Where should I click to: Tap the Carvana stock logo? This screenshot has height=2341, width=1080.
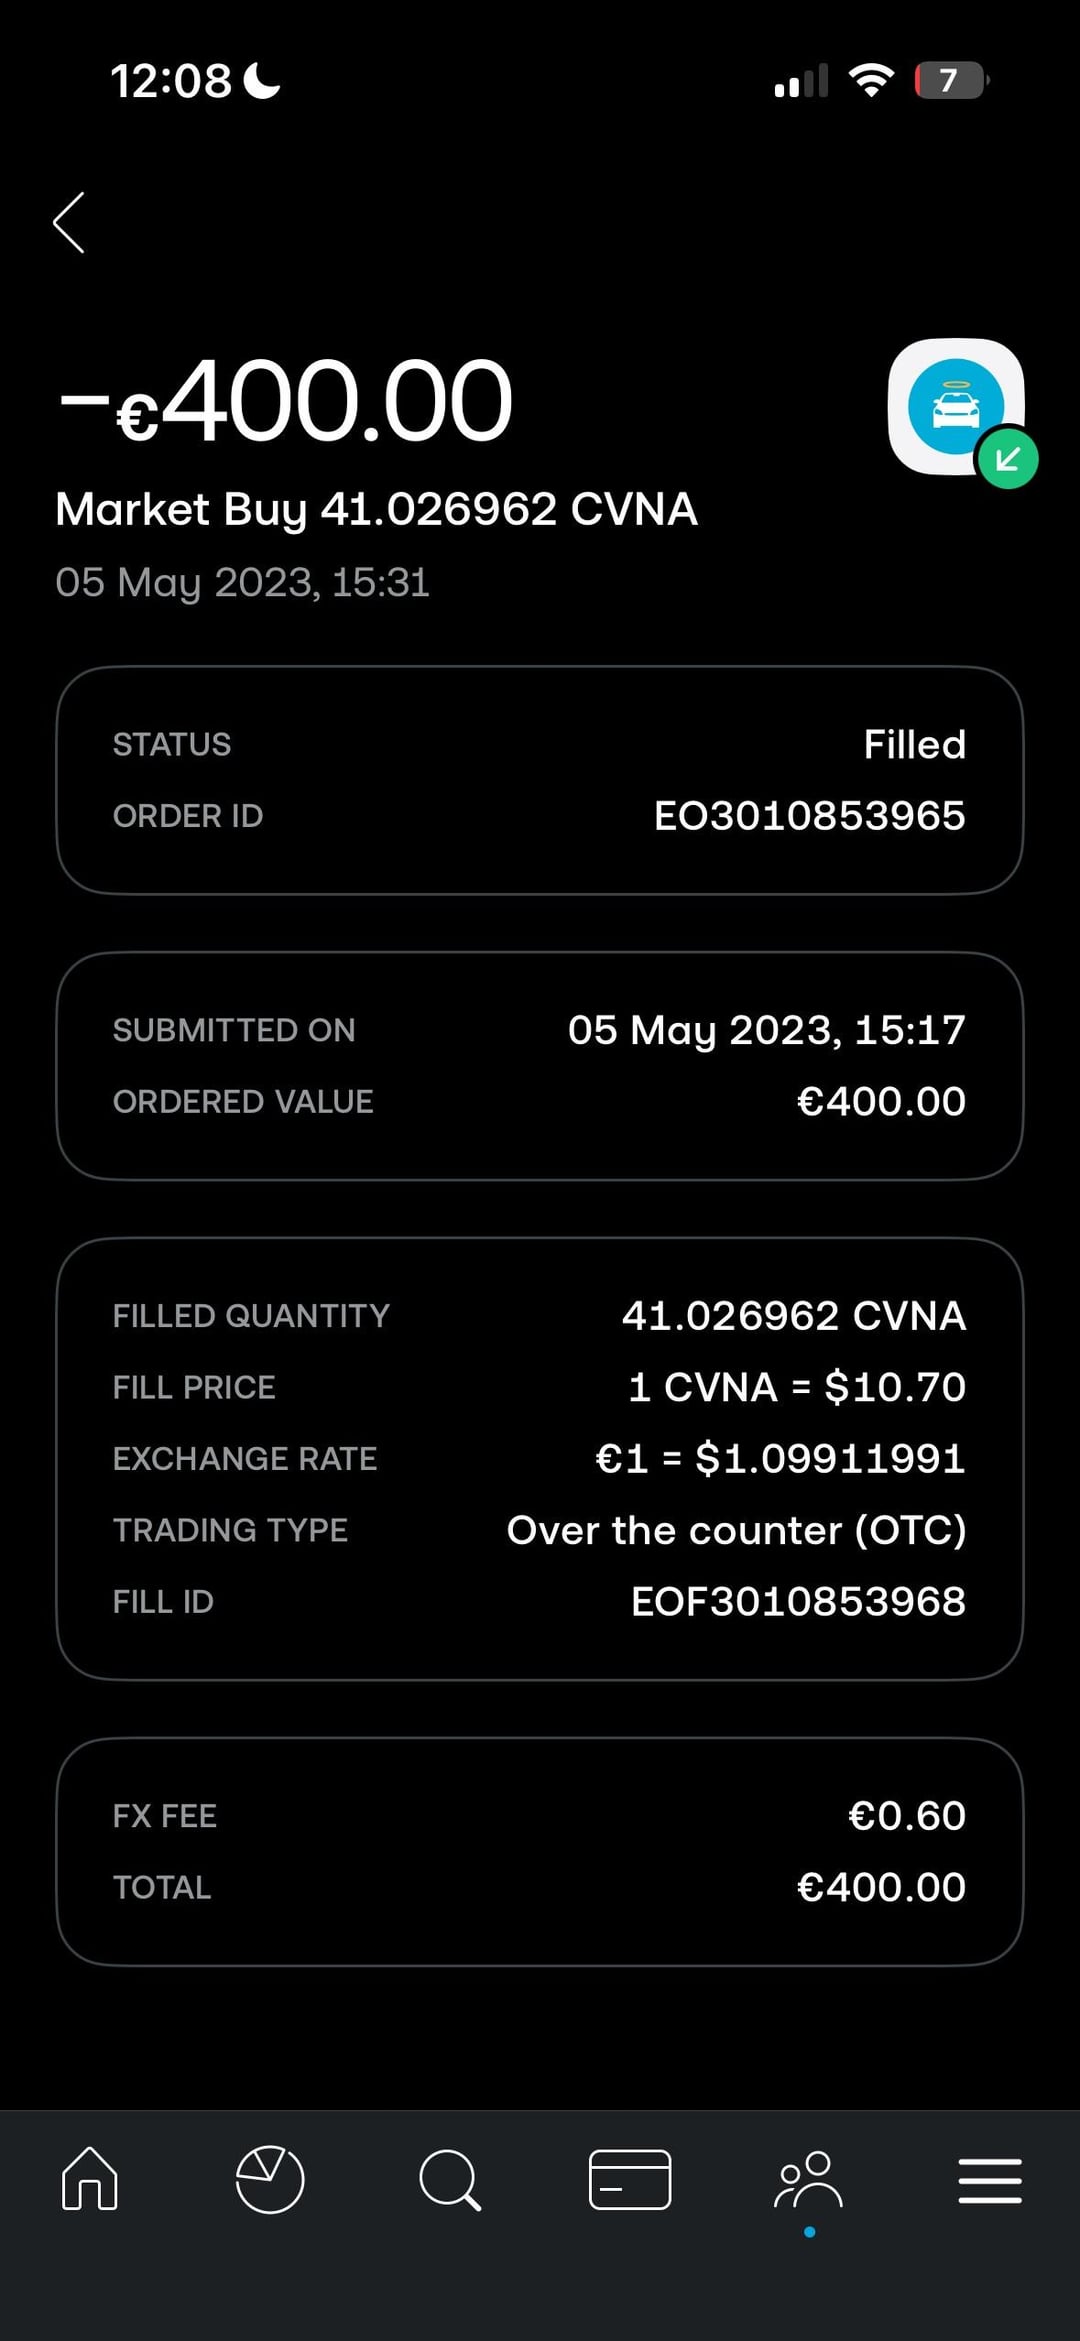[954, 406]
